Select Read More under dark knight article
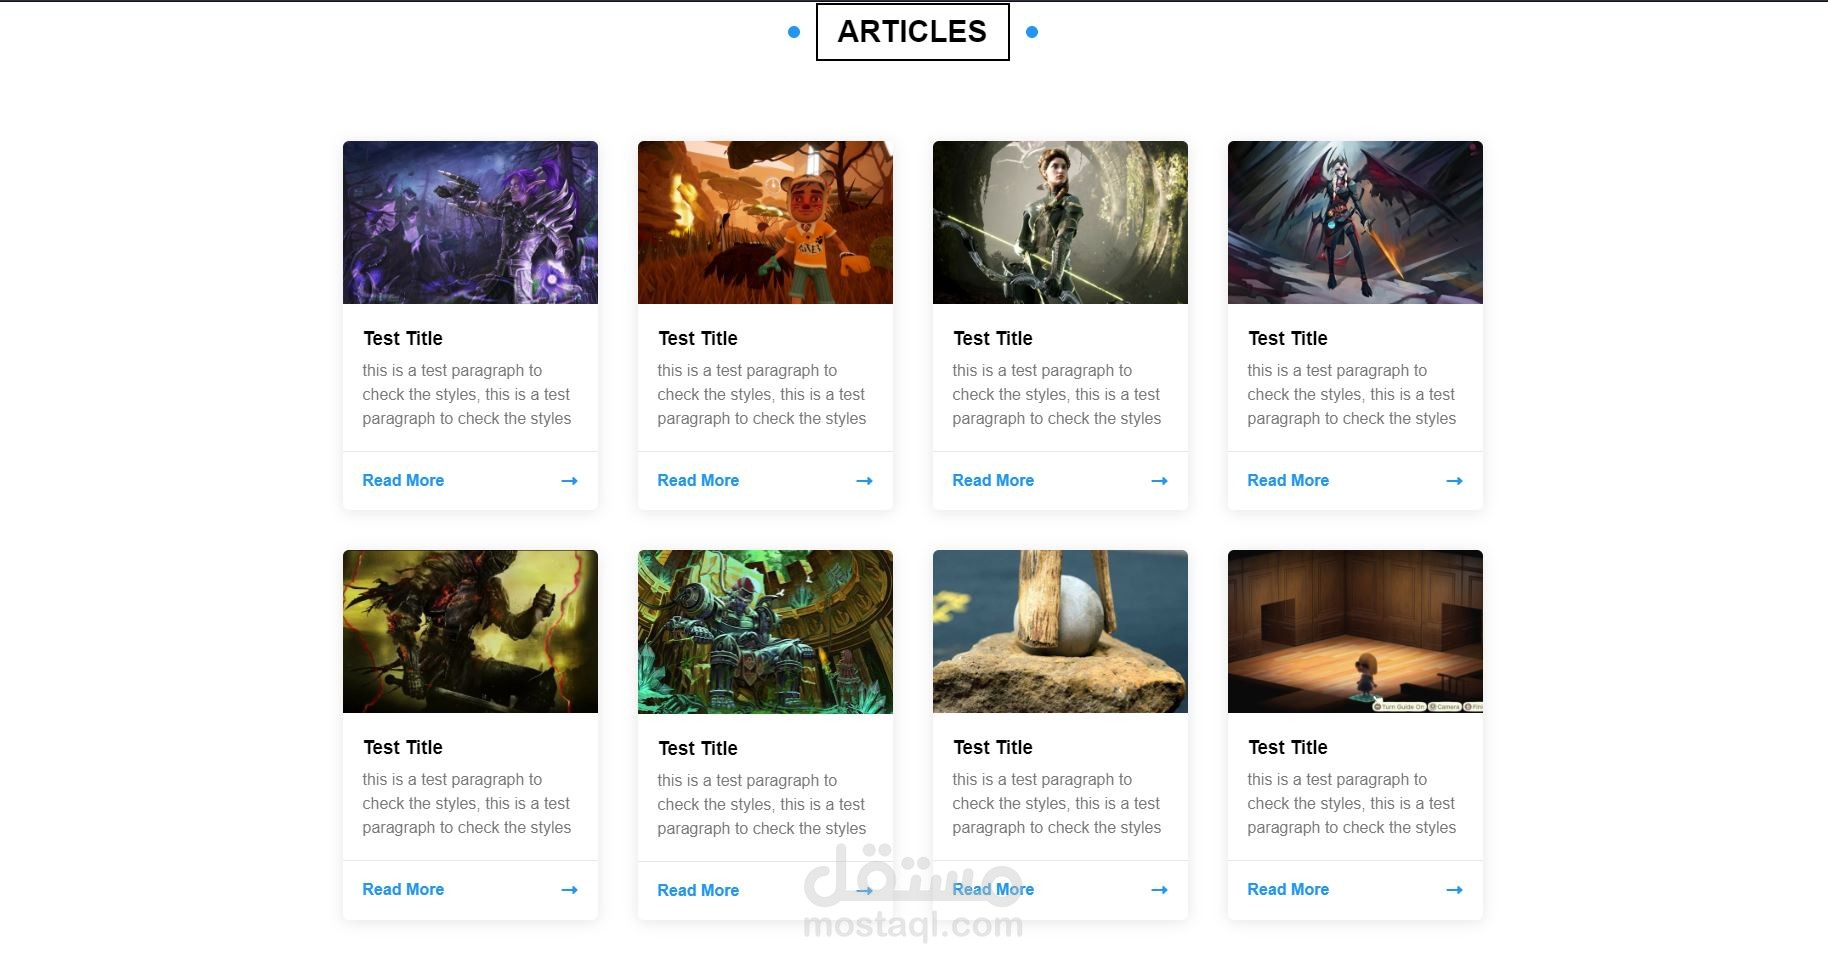Screen dimensions: 1828x963 (x=403, y=889)
